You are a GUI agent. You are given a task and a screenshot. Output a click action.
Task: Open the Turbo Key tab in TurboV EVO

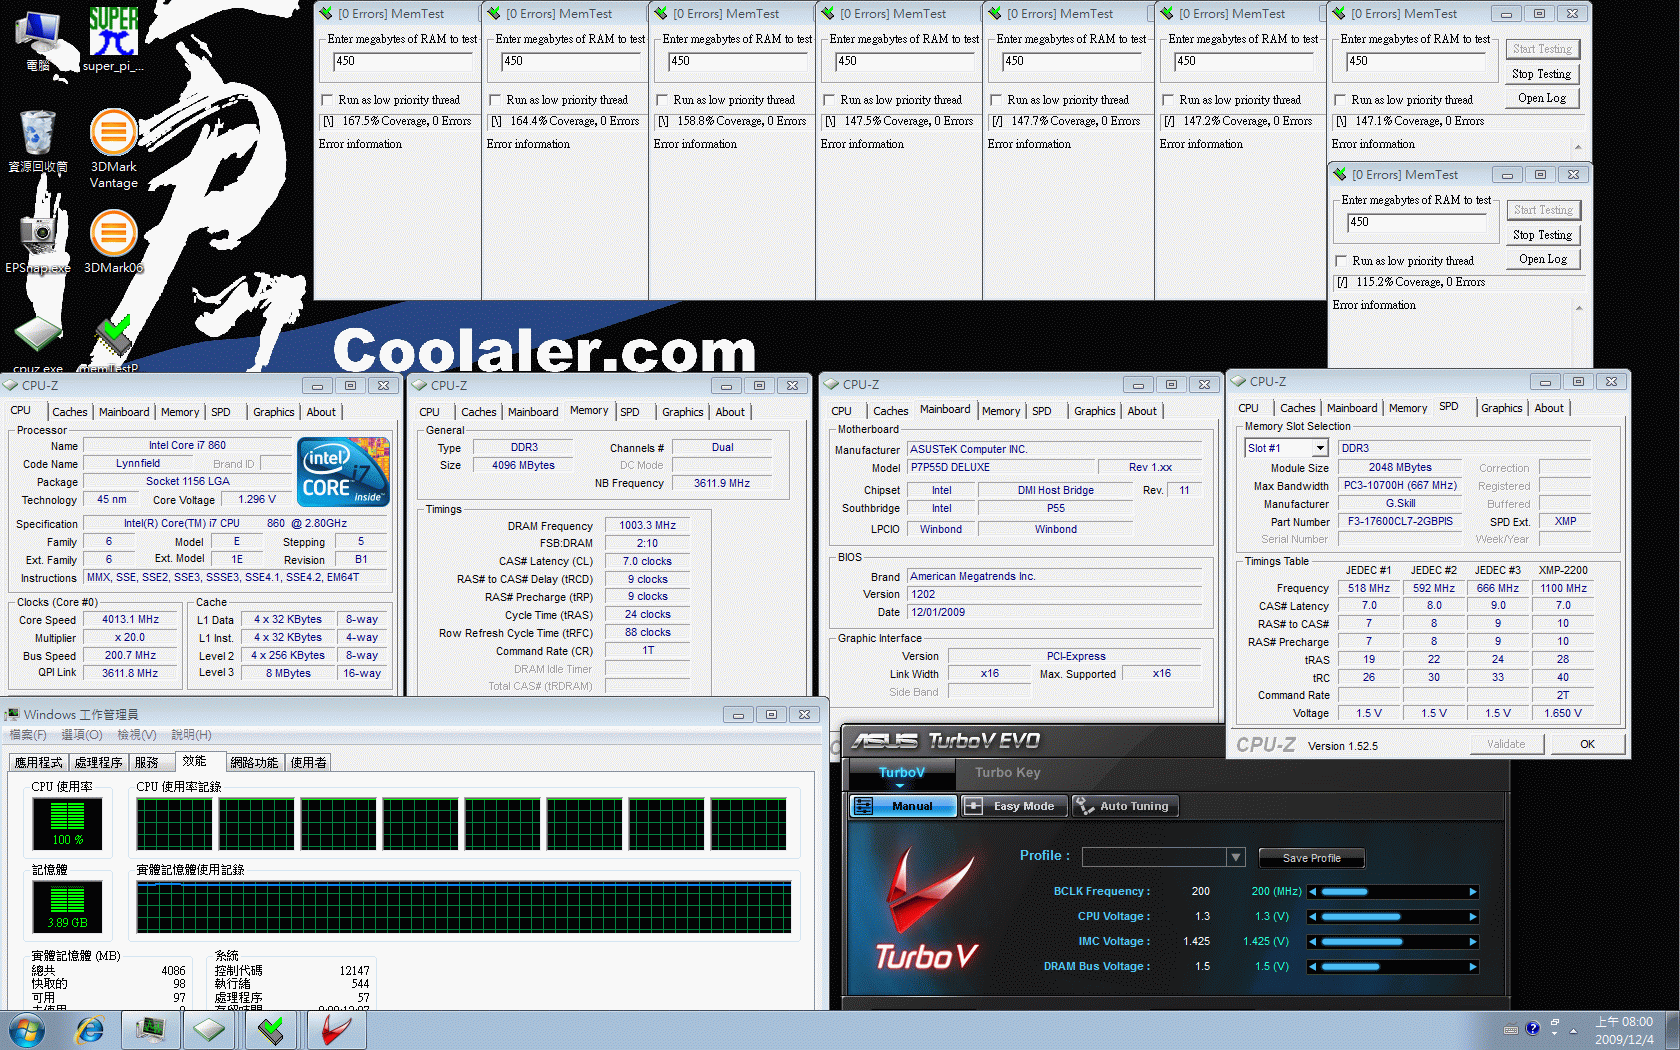1007,772
